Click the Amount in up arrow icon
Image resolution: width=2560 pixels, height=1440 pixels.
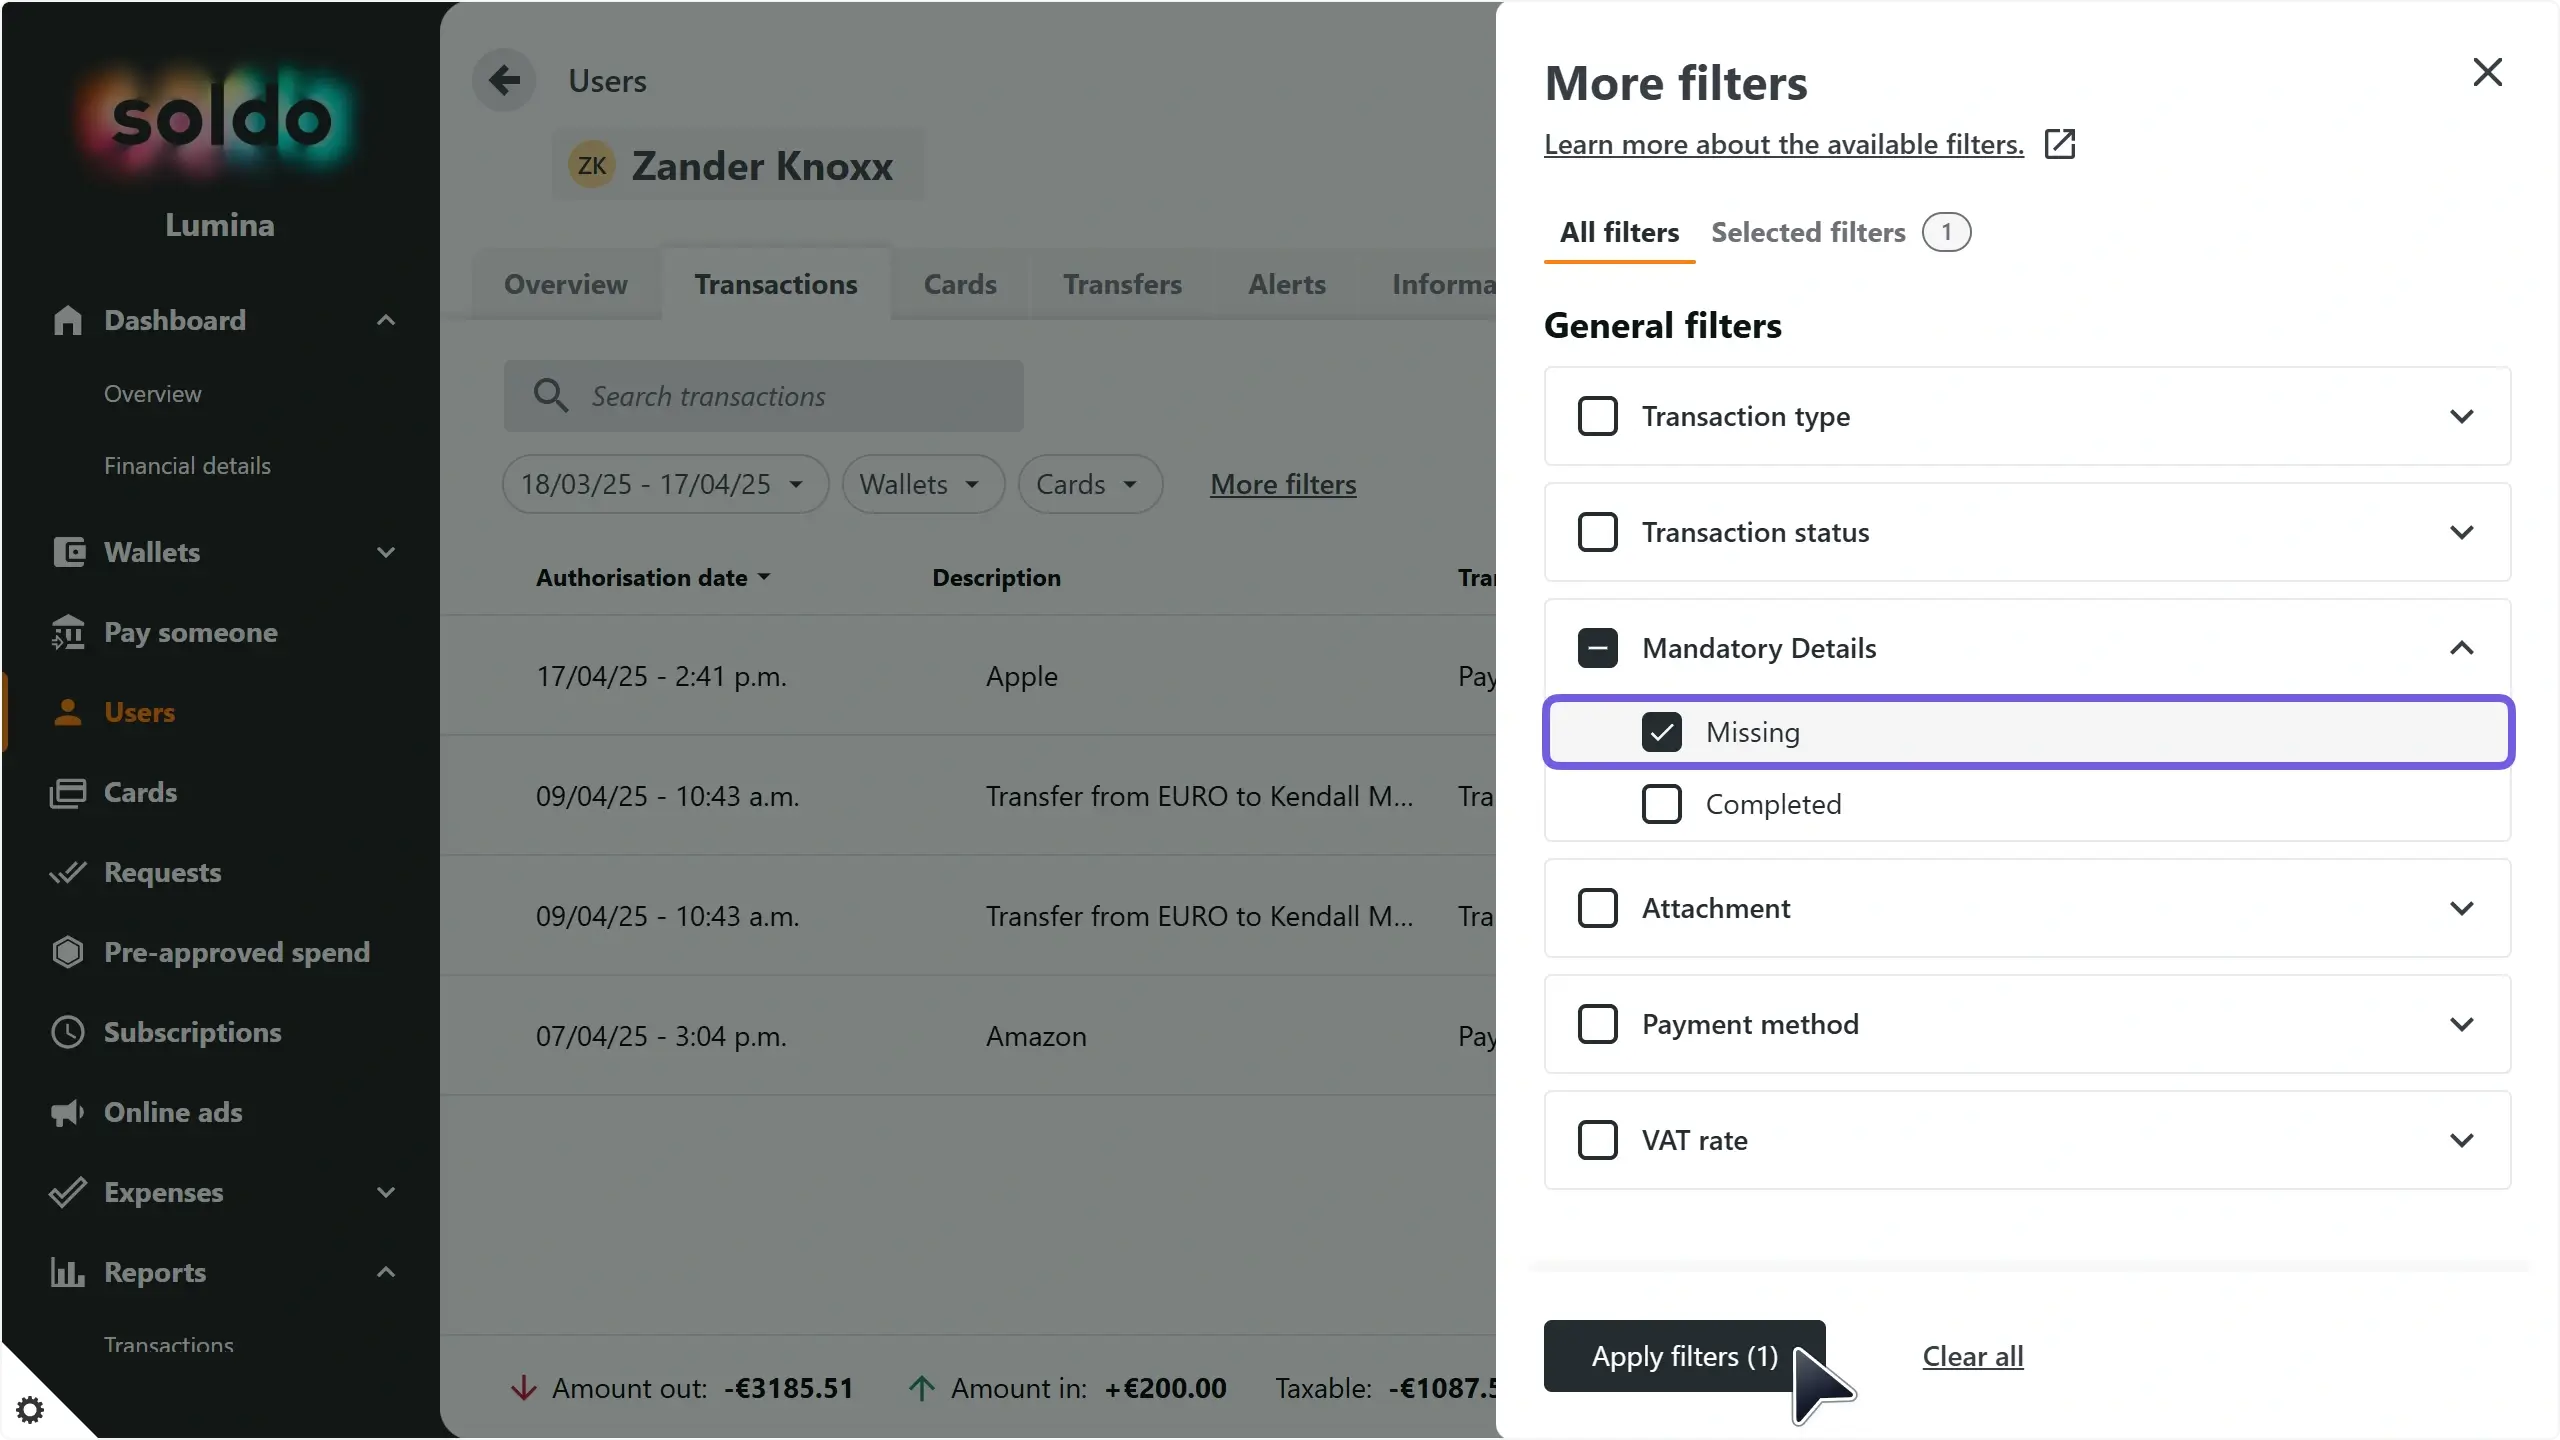922,1388
